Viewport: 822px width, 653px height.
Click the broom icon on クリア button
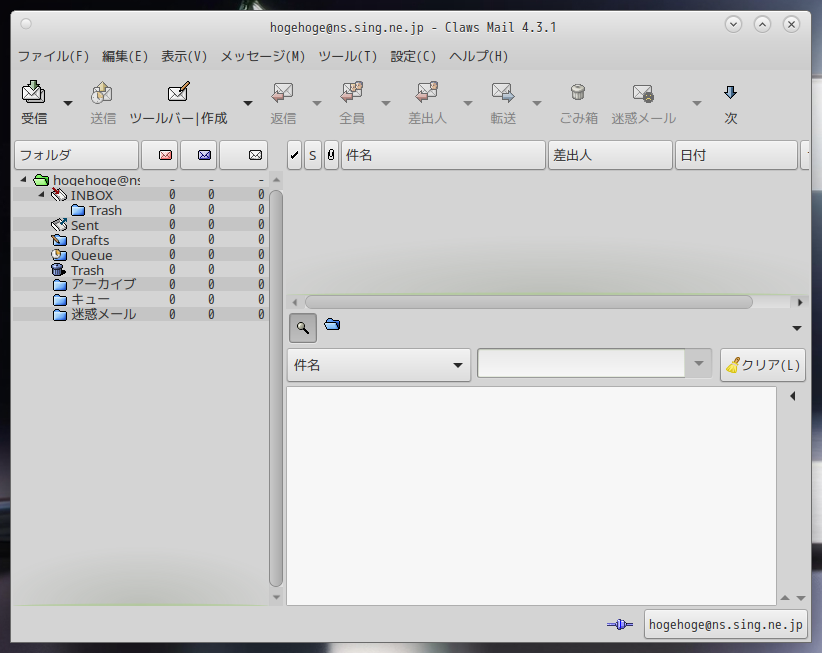[x=732, y=365]
